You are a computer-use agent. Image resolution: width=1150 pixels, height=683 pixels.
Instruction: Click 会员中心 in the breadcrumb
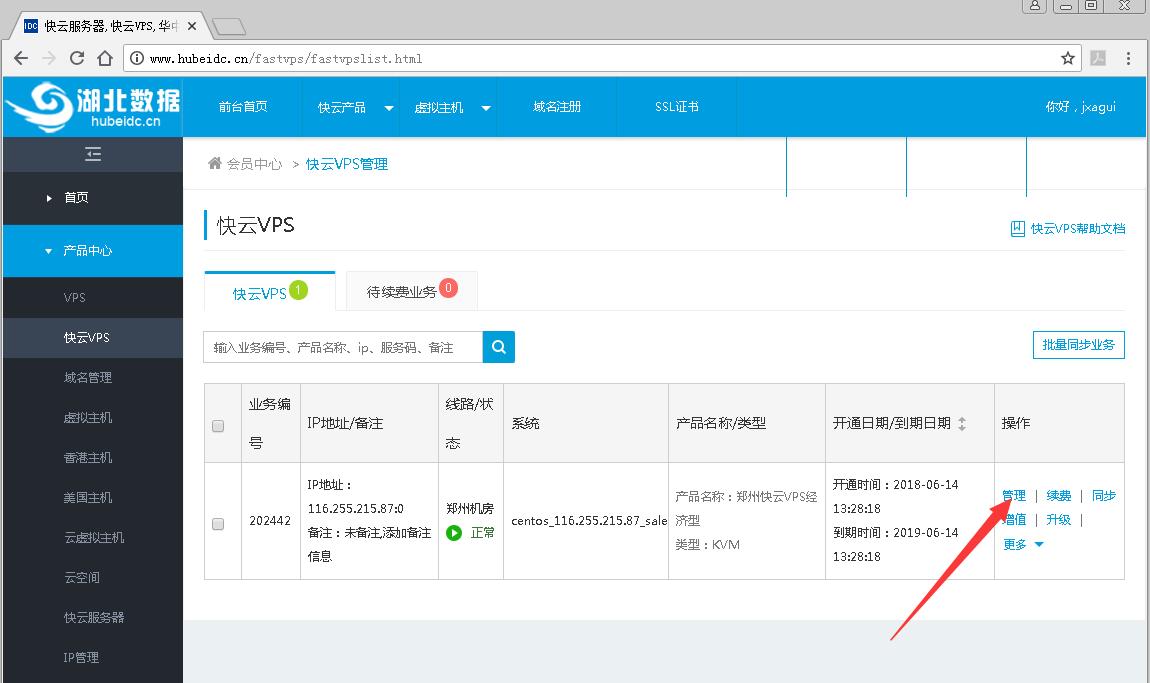point(254,164)
